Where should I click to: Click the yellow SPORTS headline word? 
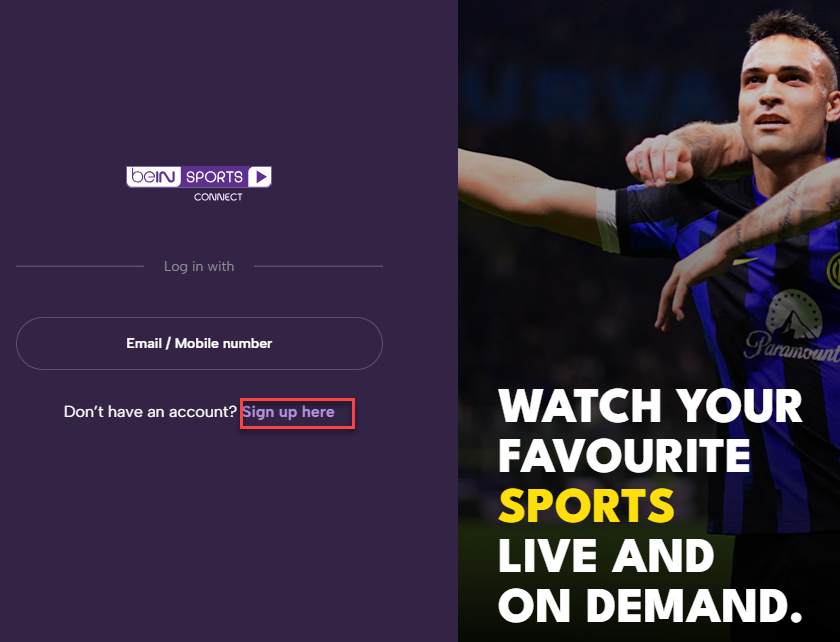pyautogui.click(x=586, y=506)
